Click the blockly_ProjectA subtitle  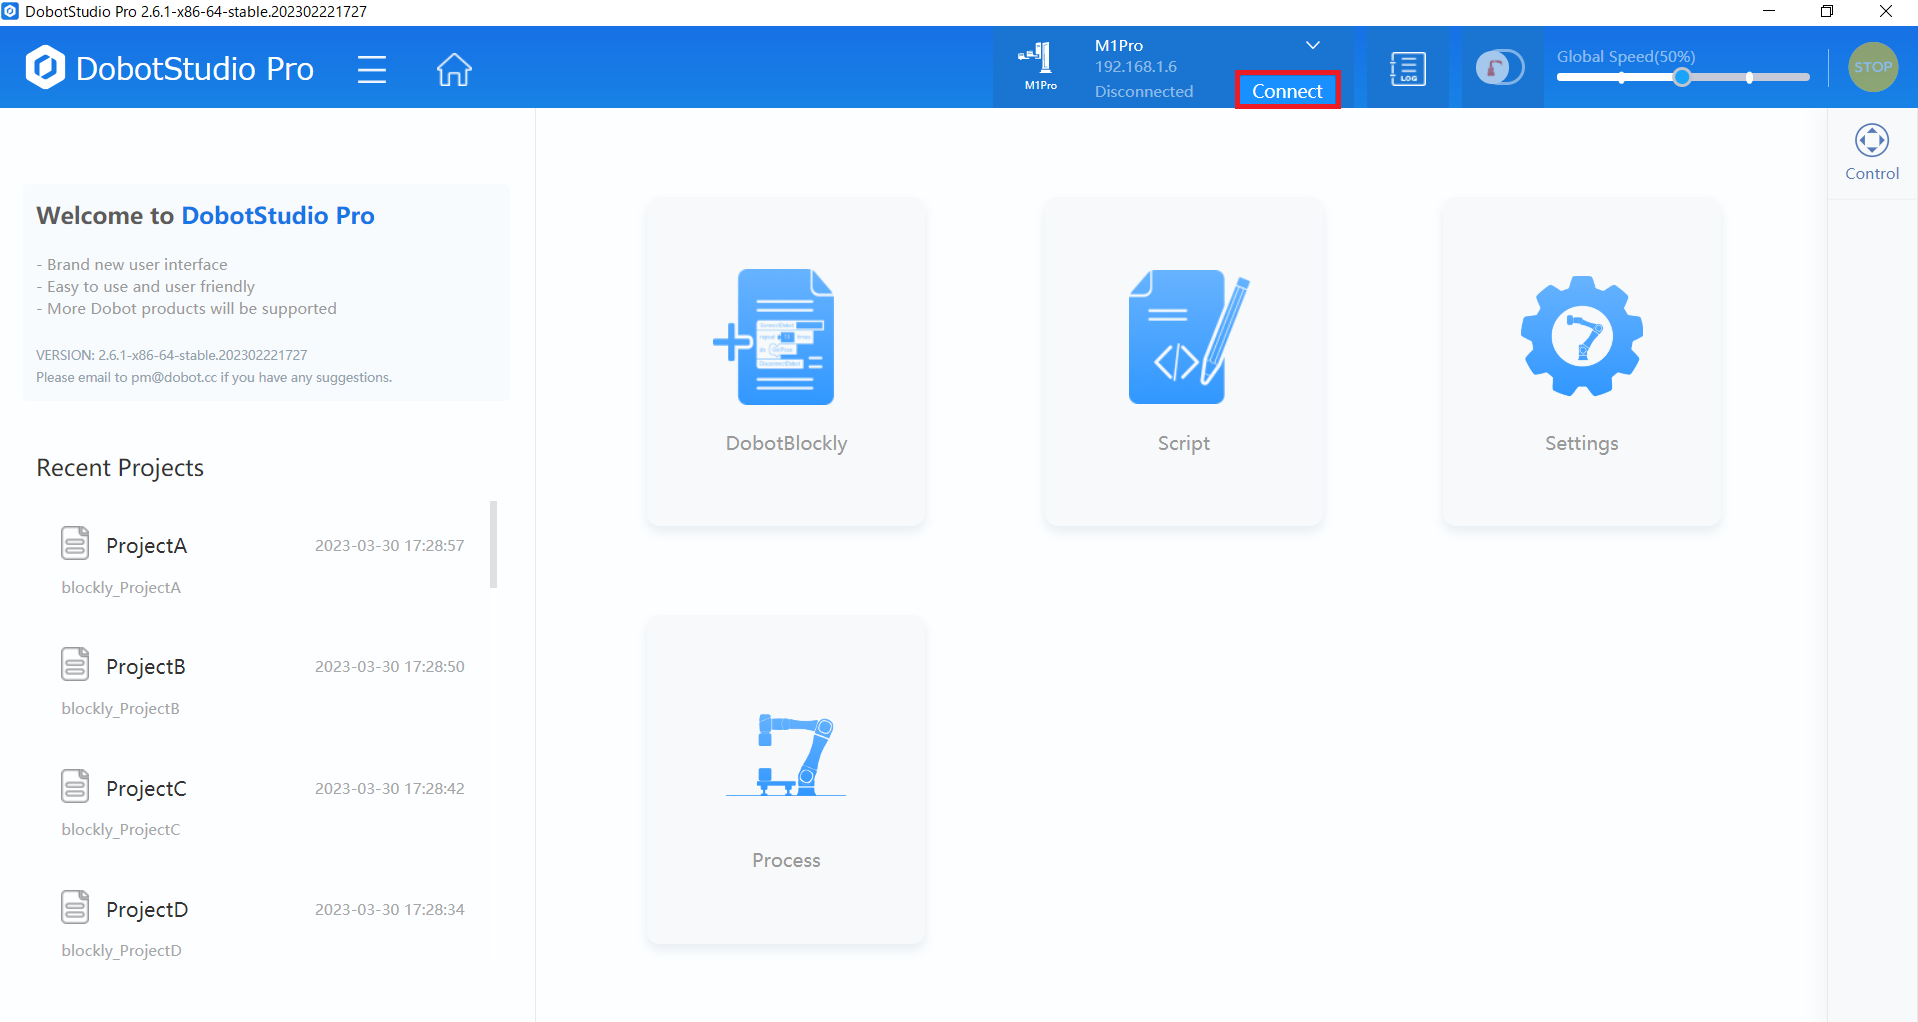[121, 587]
